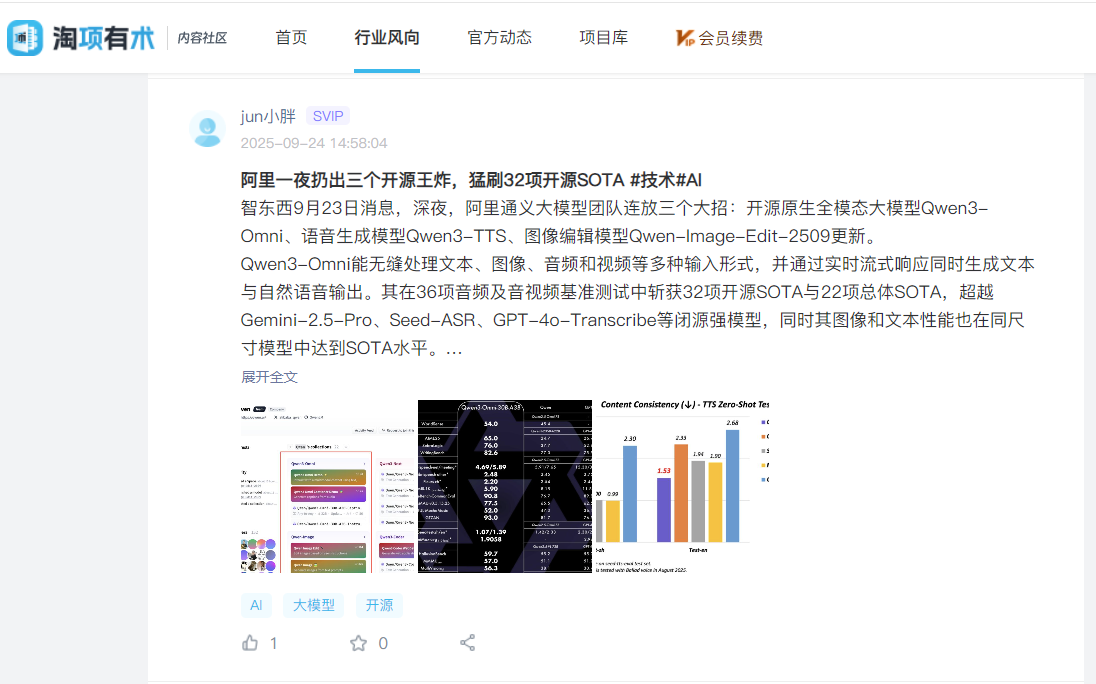
Task: Open the 官方动态 tab
Action: click(x=499, y=38)
